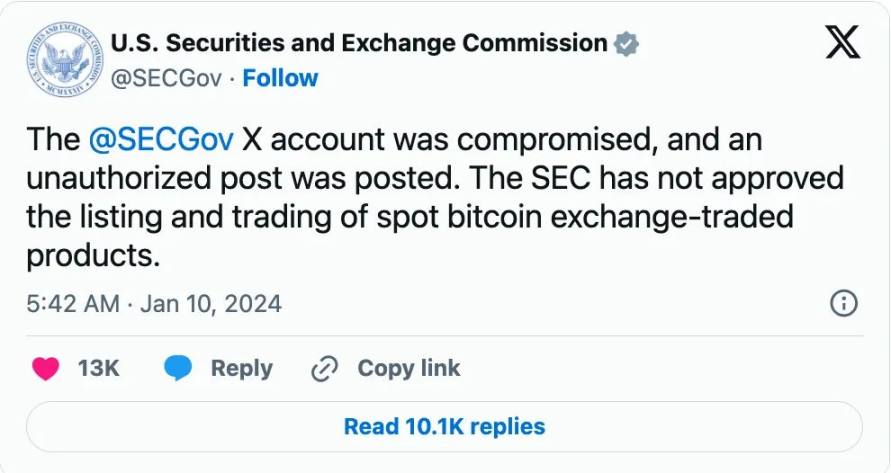The image size is (891, 473).
Task: Open Read 10.1K replies button
Action: click(x=444, y=427)
